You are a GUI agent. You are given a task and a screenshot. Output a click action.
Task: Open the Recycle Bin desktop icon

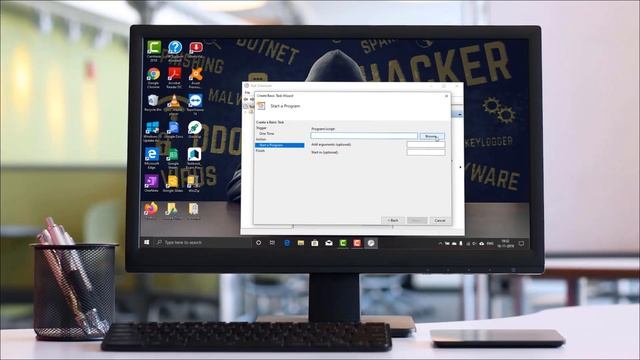coord(153,103)
